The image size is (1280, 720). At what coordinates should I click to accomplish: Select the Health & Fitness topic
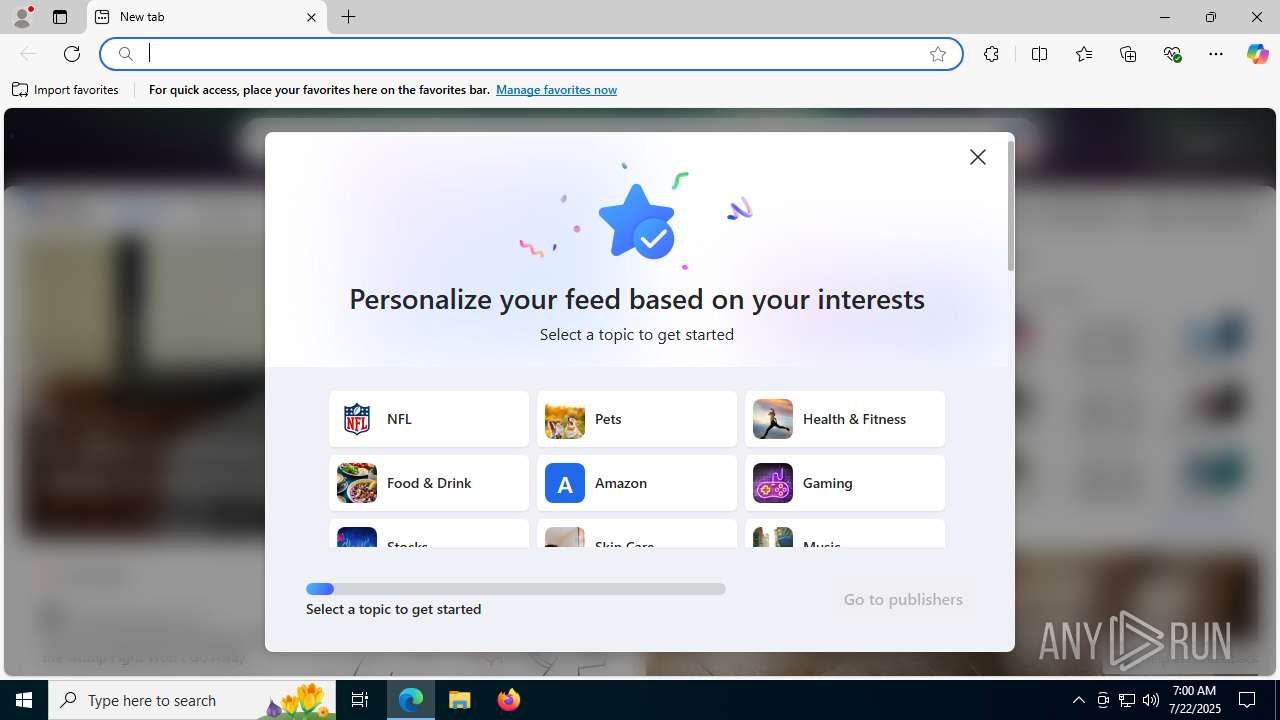tap(845, 419)
